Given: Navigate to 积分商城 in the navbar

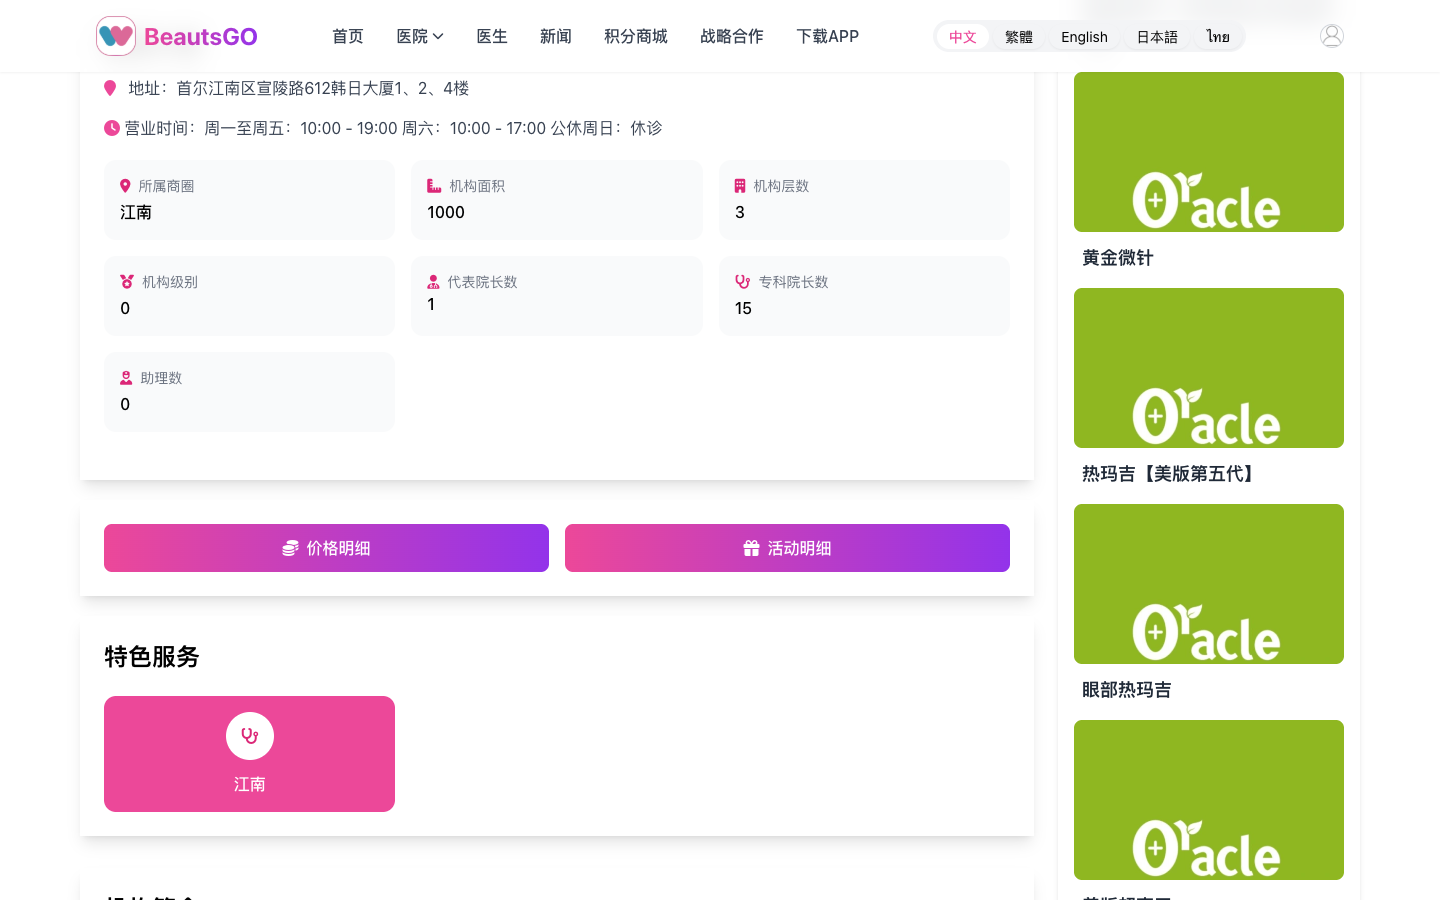Looking at the screenshot, I should 635,36.
